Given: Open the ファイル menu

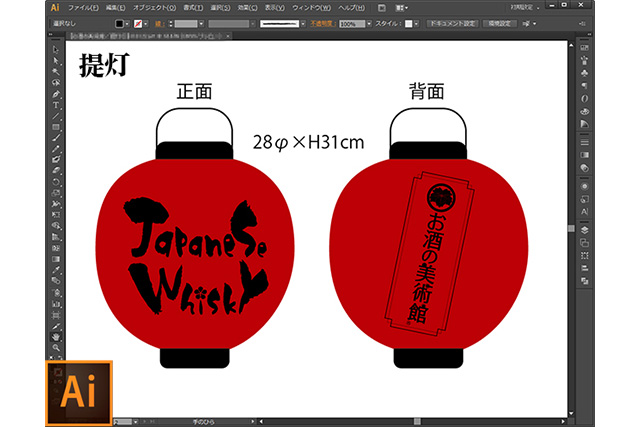Looking at the screenshot, I should 83,8.
